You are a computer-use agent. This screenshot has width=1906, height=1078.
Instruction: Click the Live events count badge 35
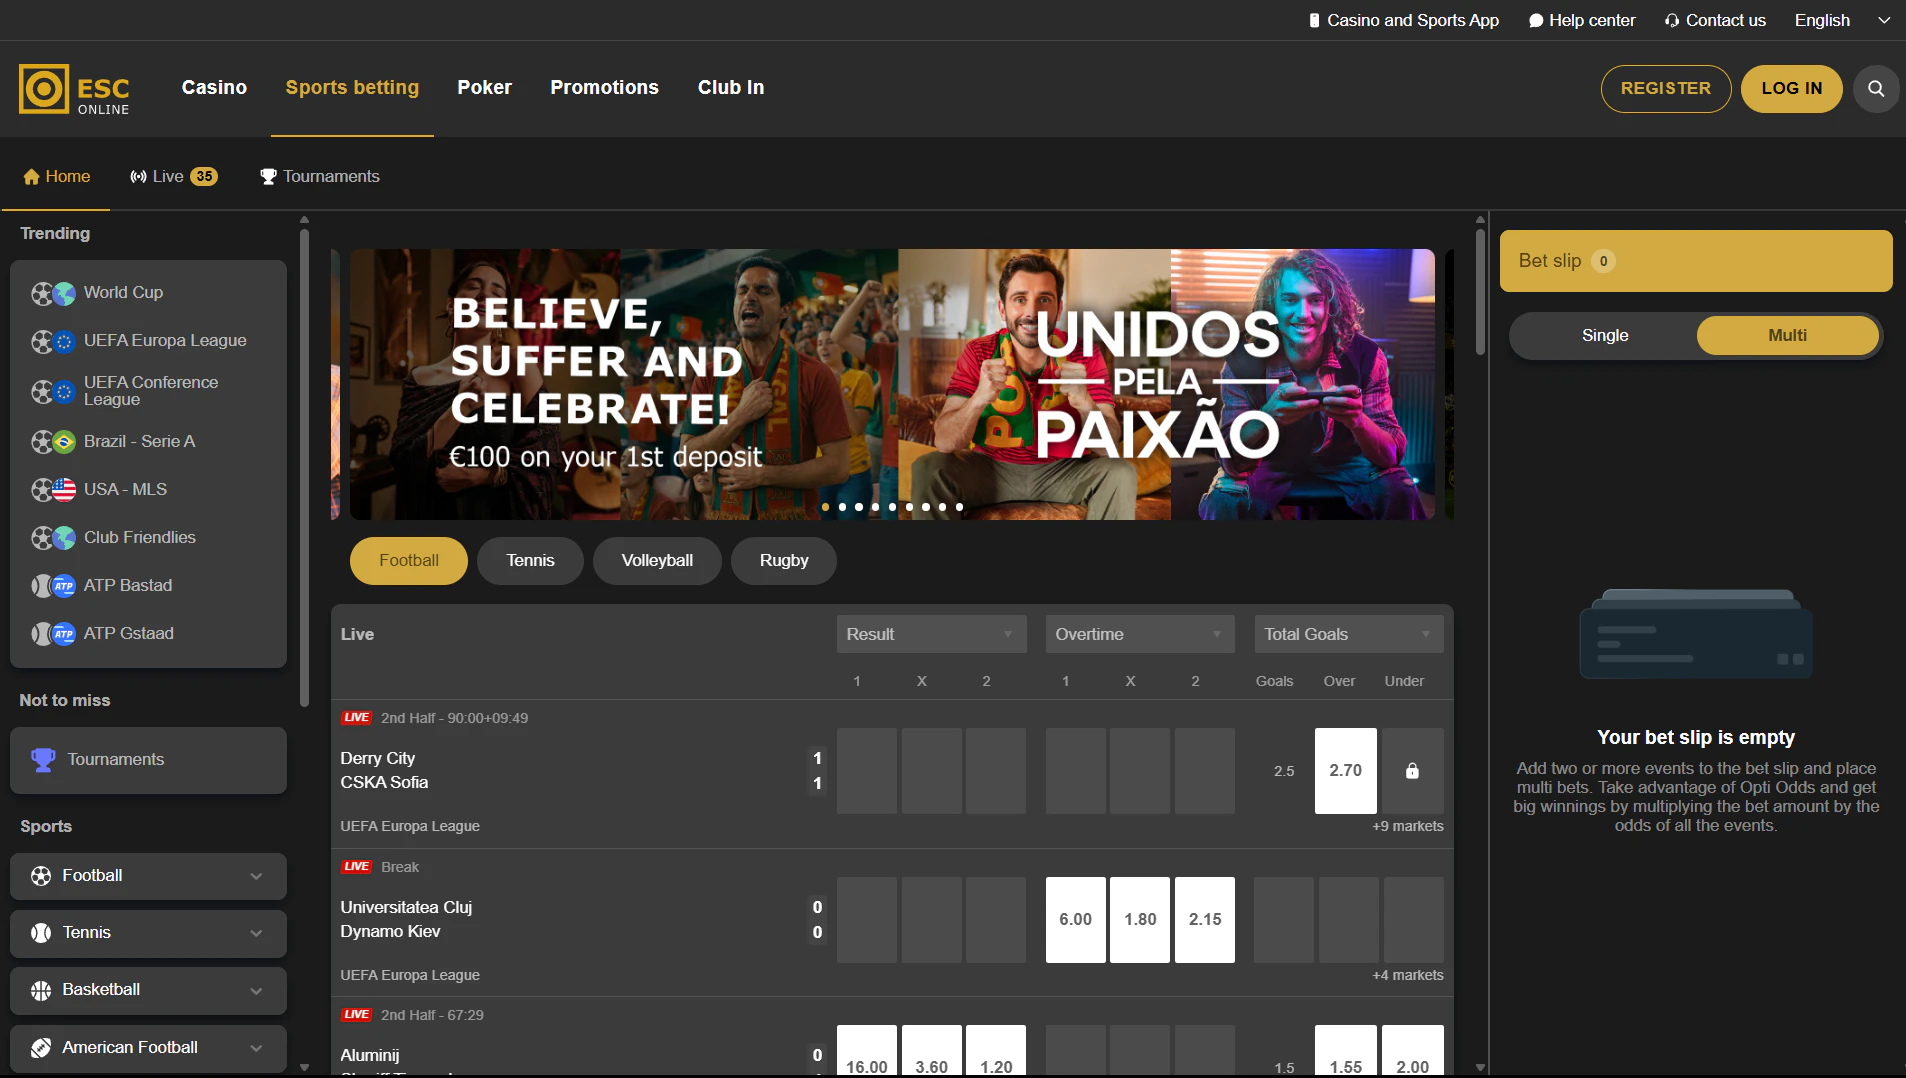pyautogui.click(x=204, y=177)
